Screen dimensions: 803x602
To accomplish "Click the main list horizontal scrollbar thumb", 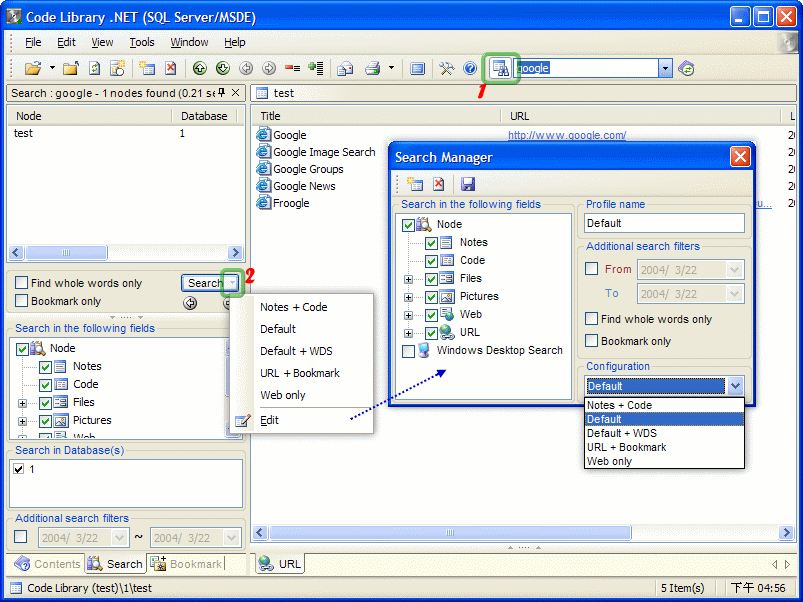I will click(x=450, y=533).
